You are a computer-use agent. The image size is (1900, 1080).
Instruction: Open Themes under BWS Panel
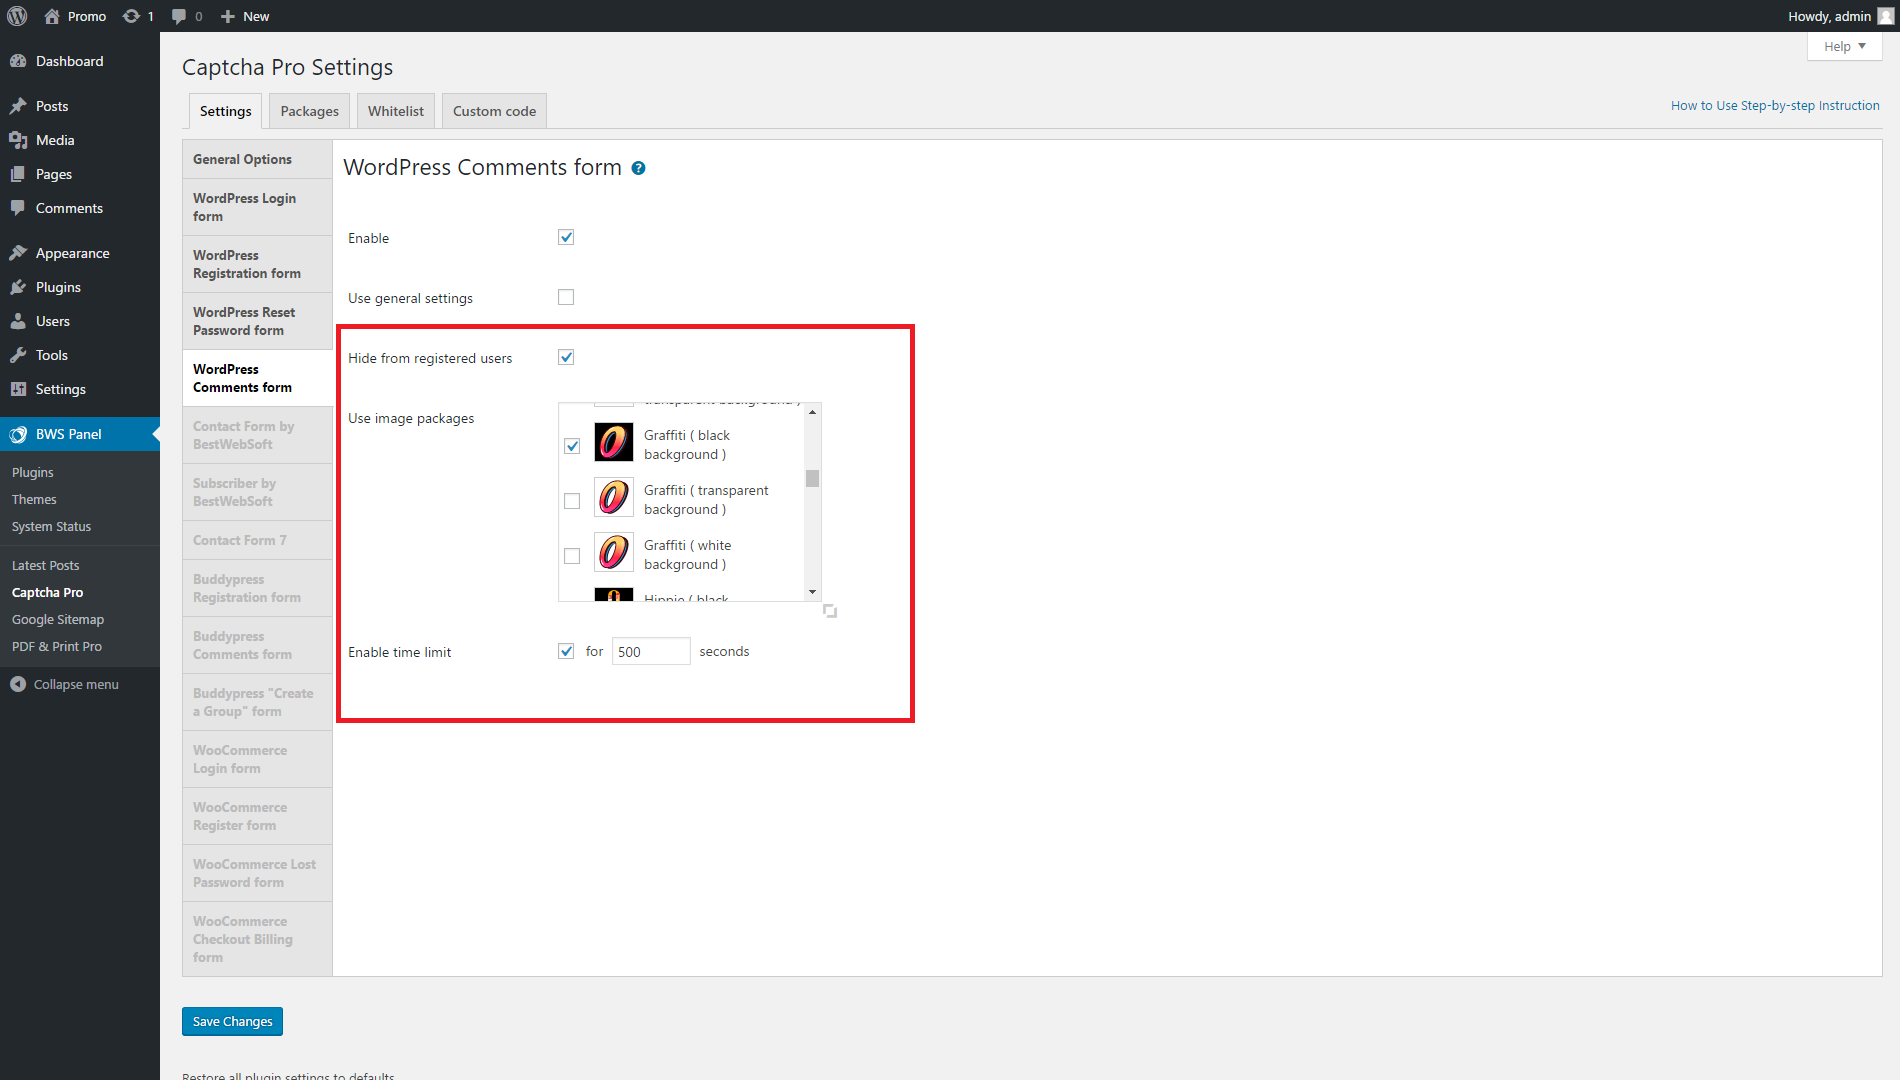pyautogui.click(x=34, y=499)
